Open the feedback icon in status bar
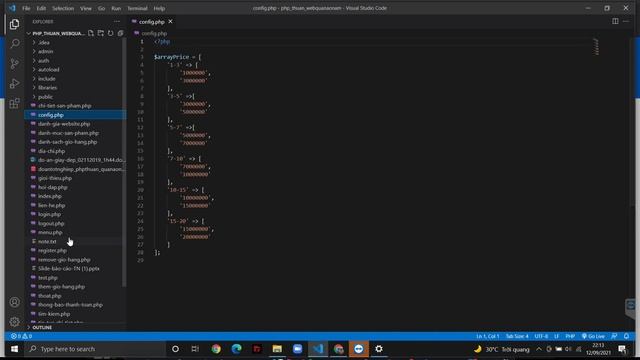 614,336
